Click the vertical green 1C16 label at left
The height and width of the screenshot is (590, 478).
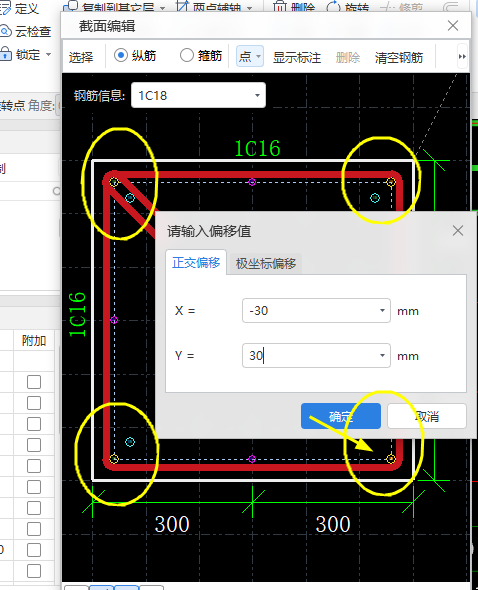click(78, 314)
